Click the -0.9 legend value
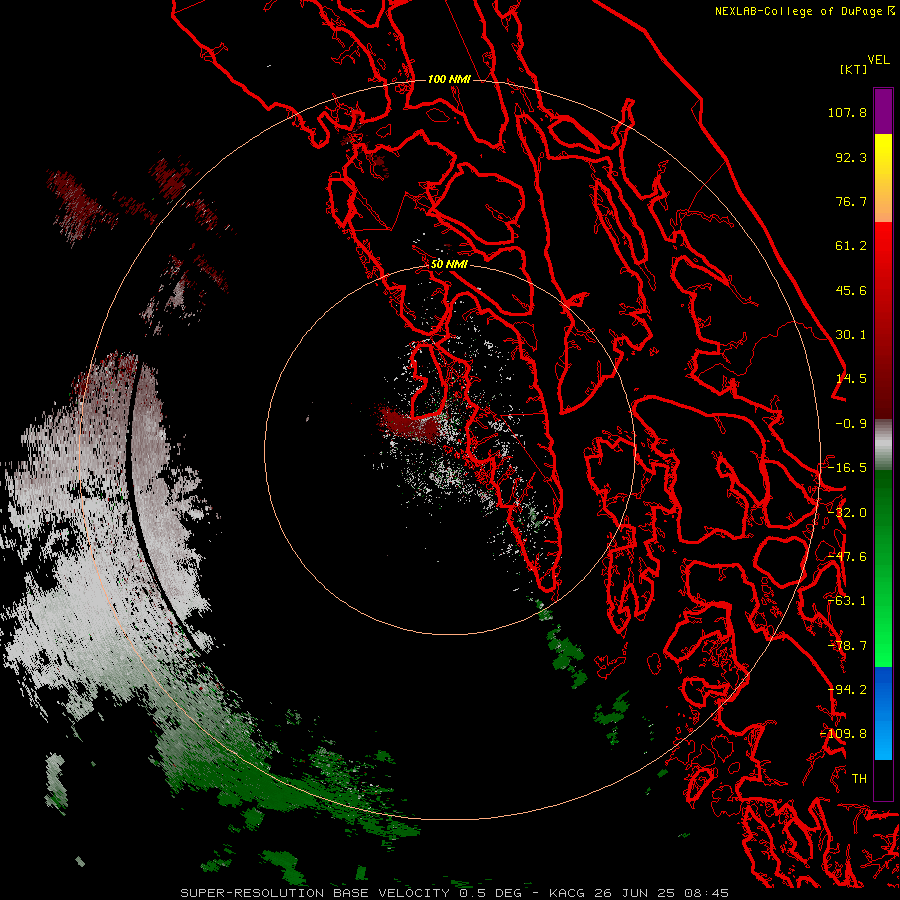The width and height of the screenshot is (900, 900). [x=851, y=424]
